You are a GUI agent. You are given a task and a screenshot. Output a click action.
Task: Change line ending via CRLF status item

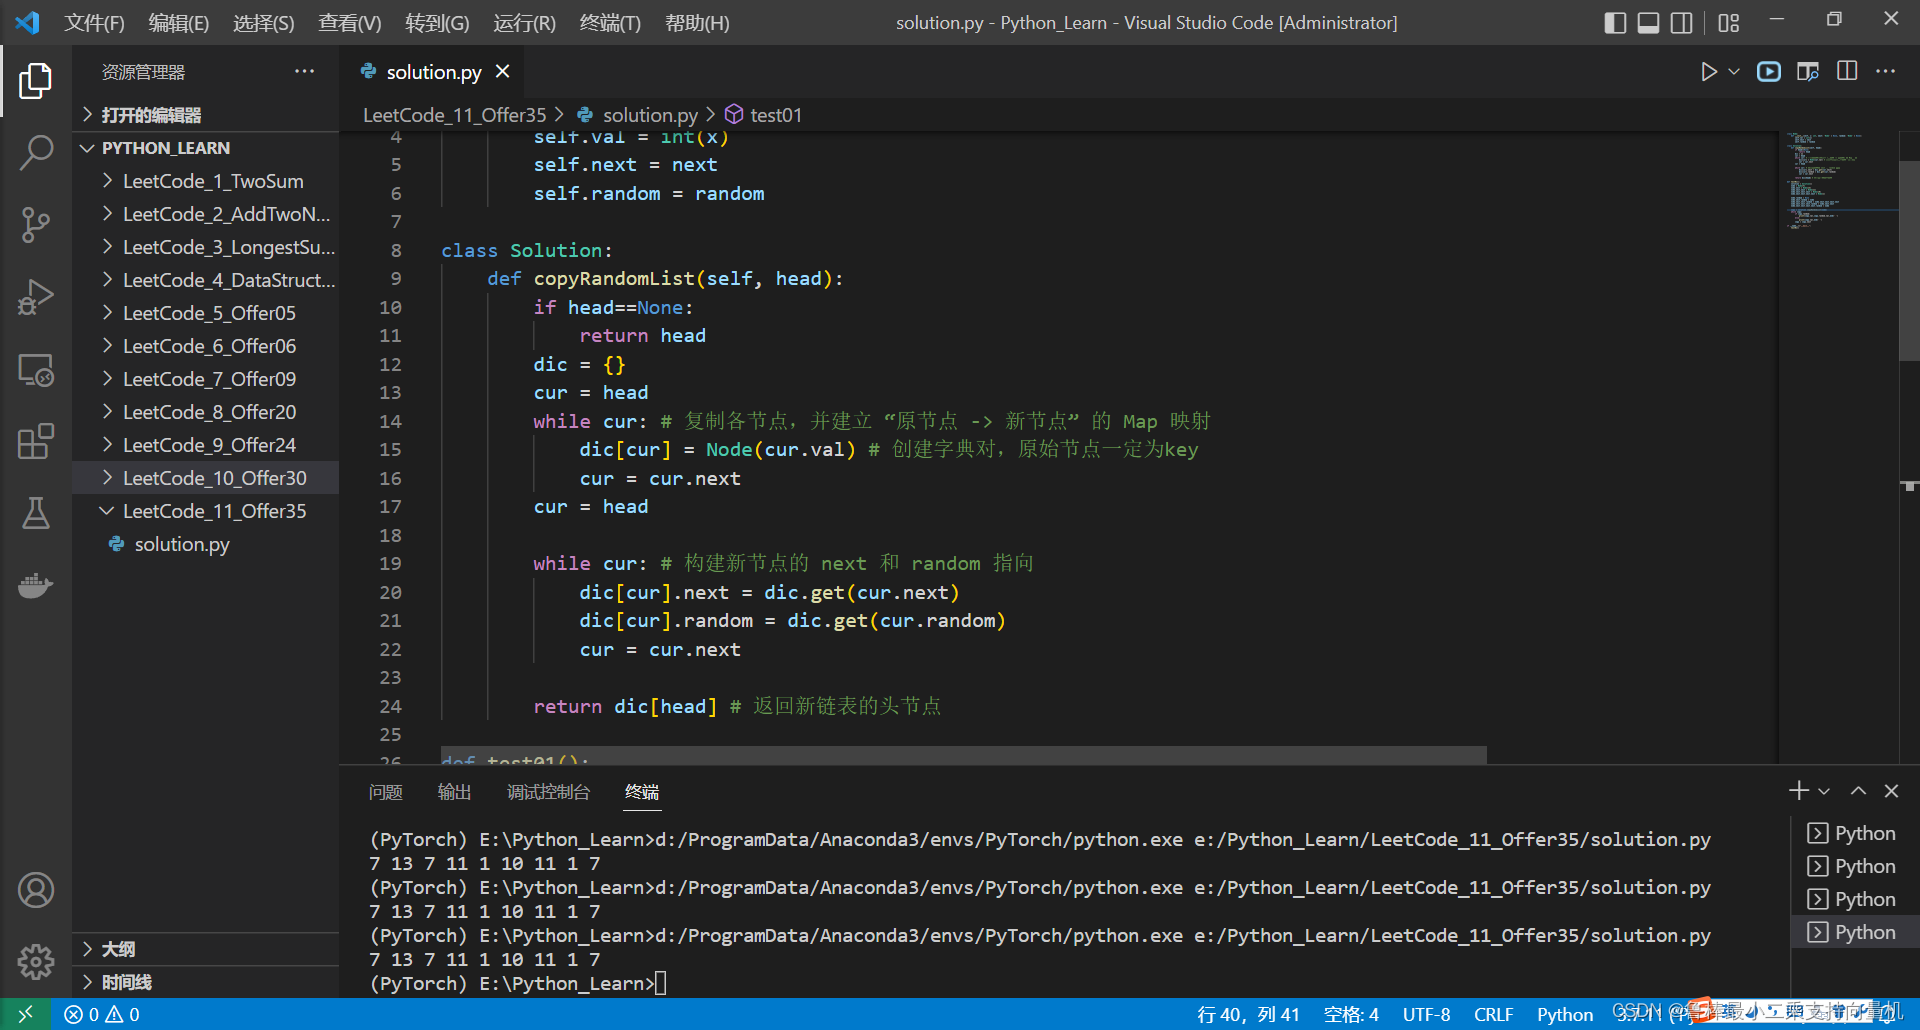(1493, 1014)
